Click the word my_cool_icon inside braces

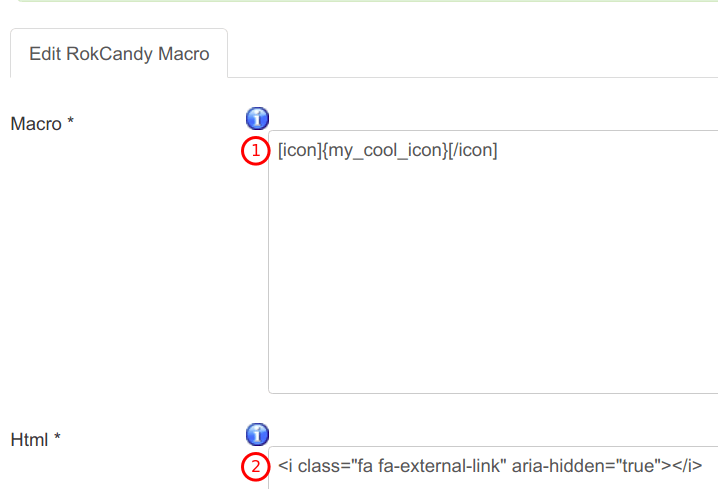coord(385,151)
